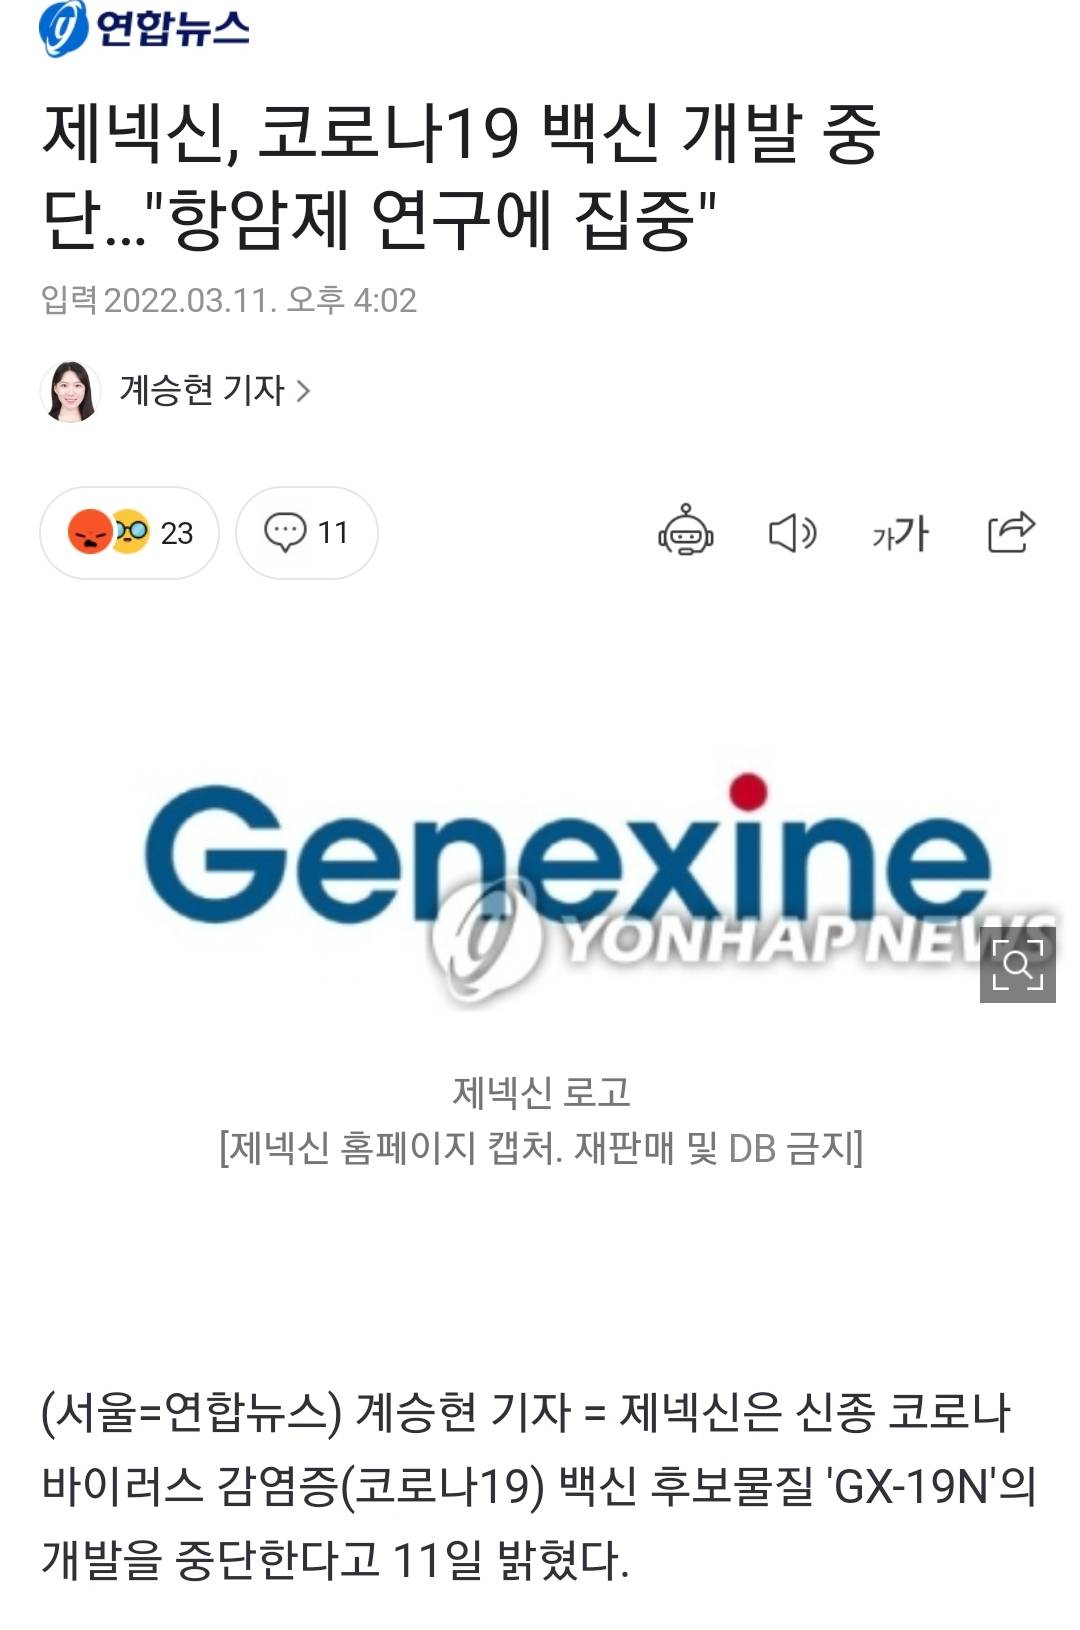Click the AI summary robot icon
The height and width of the screenshot is (1630, 1080).
(x=686, y=532)
